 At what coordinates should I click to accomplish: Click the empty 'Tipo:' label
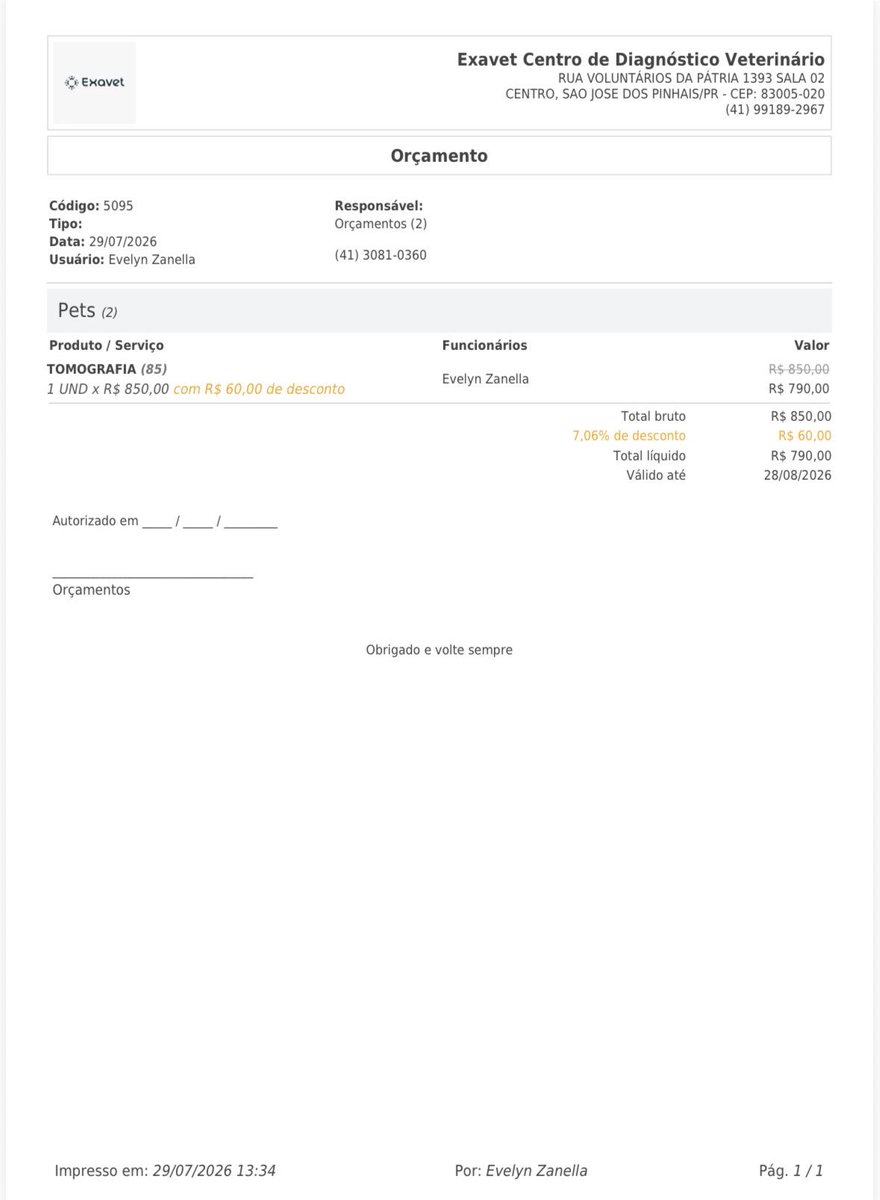(66, 224)
